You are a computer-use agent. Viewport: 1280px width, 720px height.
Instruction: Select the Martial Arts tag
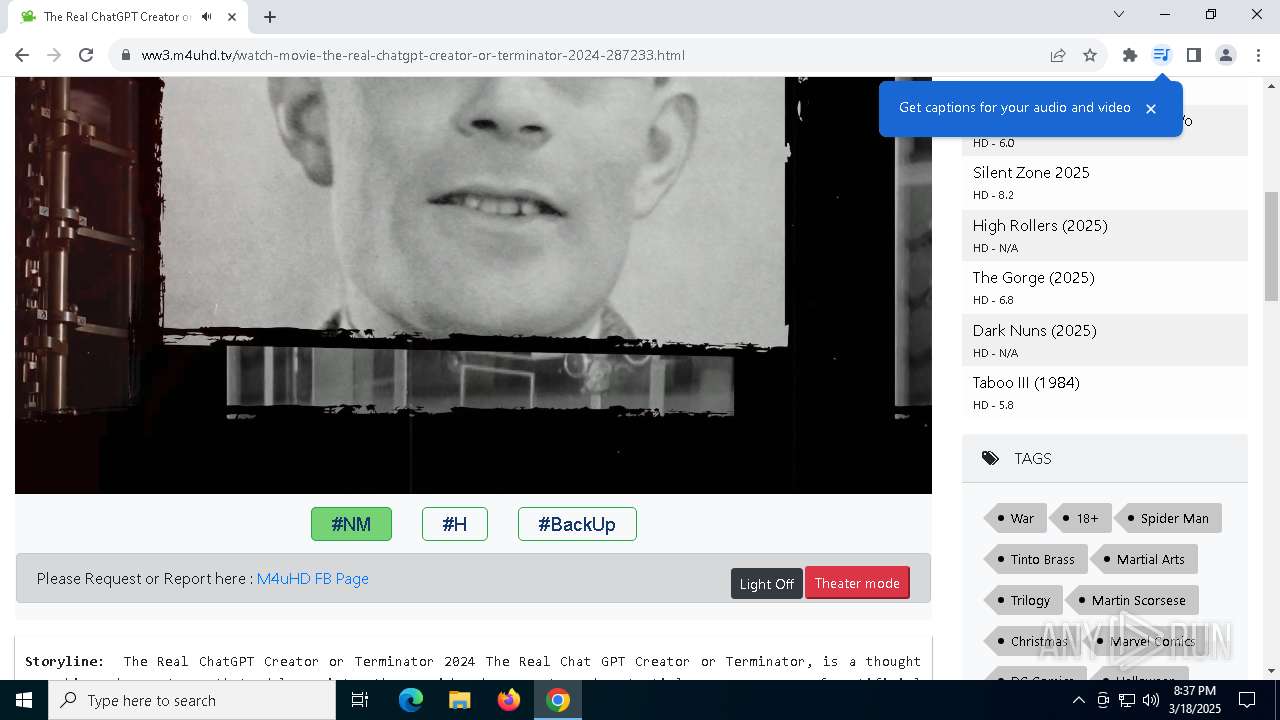1144,559
